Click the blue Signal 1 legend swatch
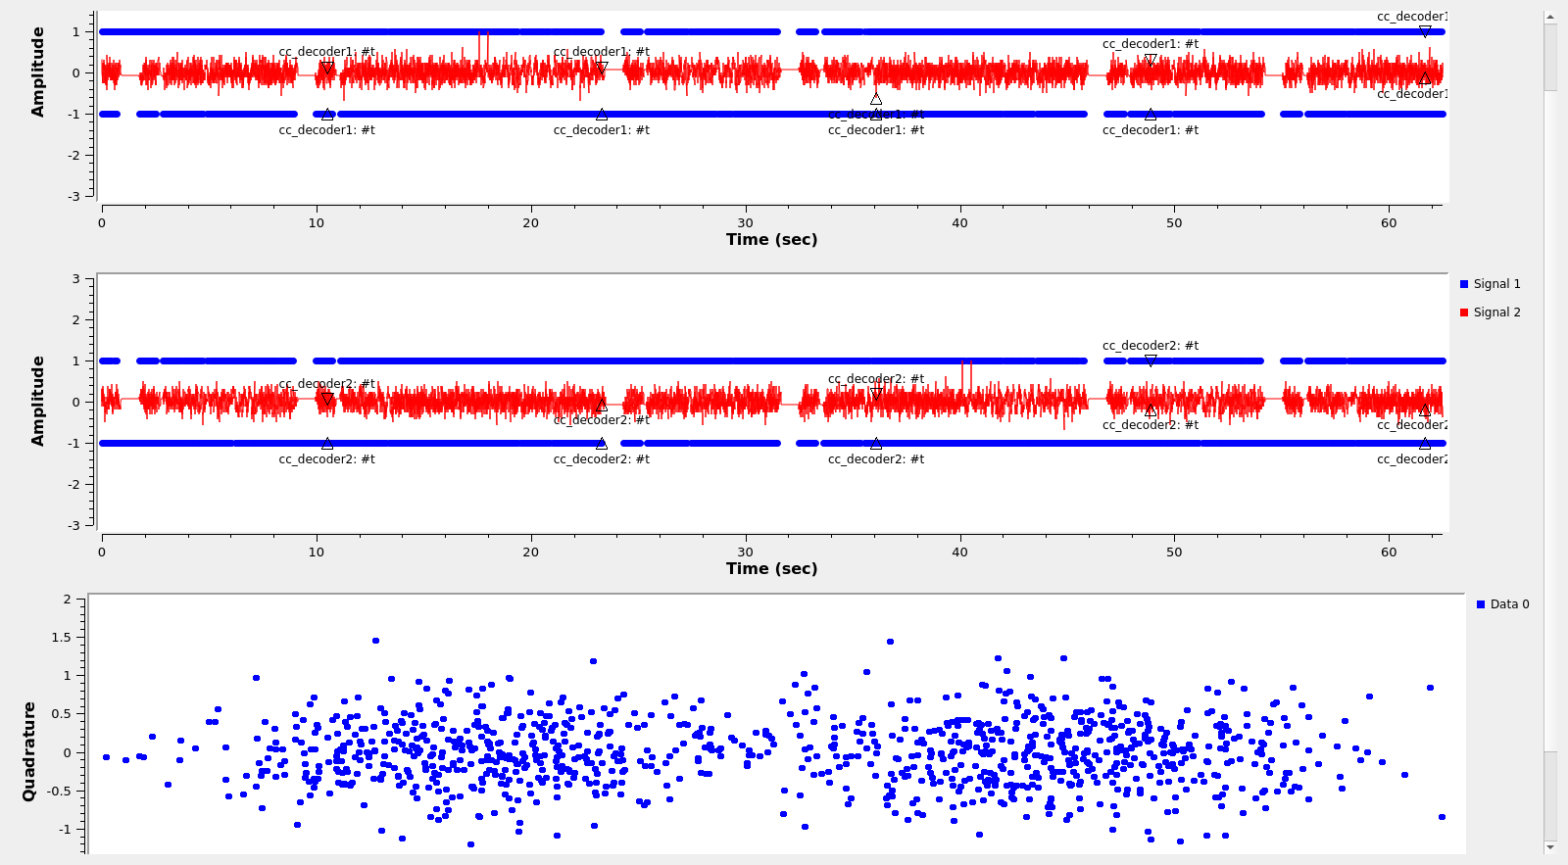 [1464, 285]
